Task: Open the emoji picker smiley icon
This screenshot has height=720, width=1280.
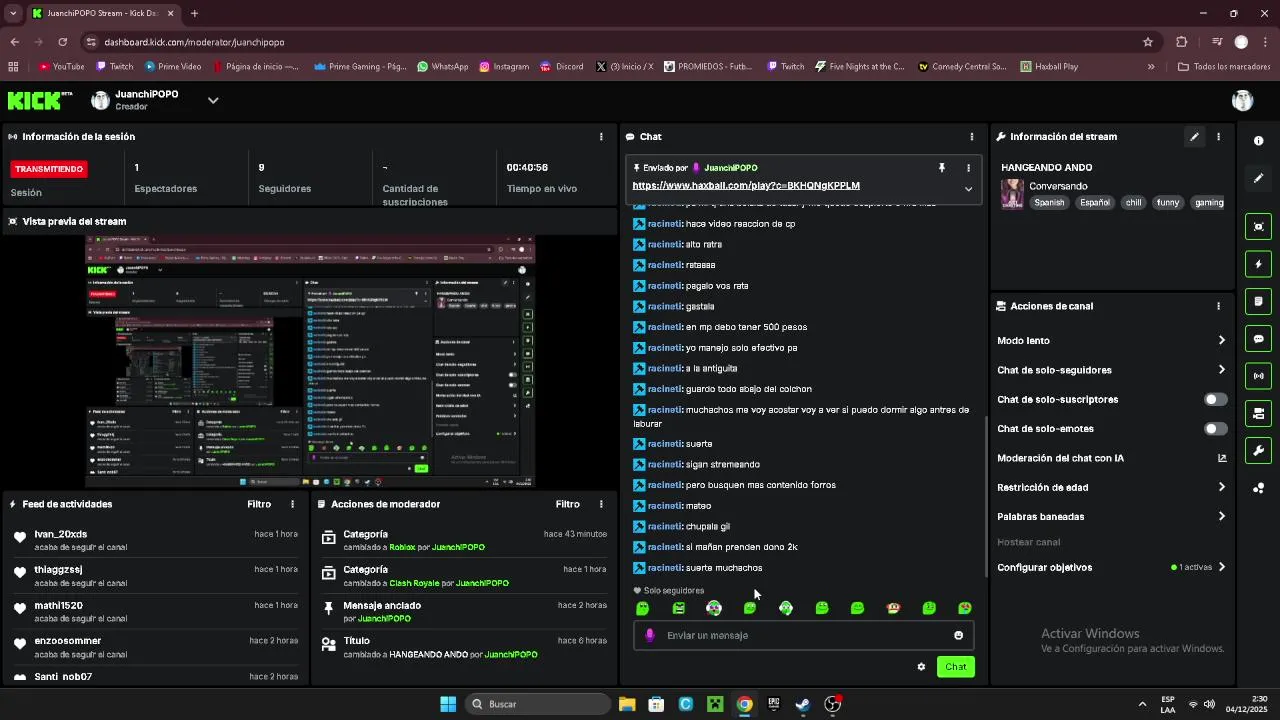Action: (958, 635)
